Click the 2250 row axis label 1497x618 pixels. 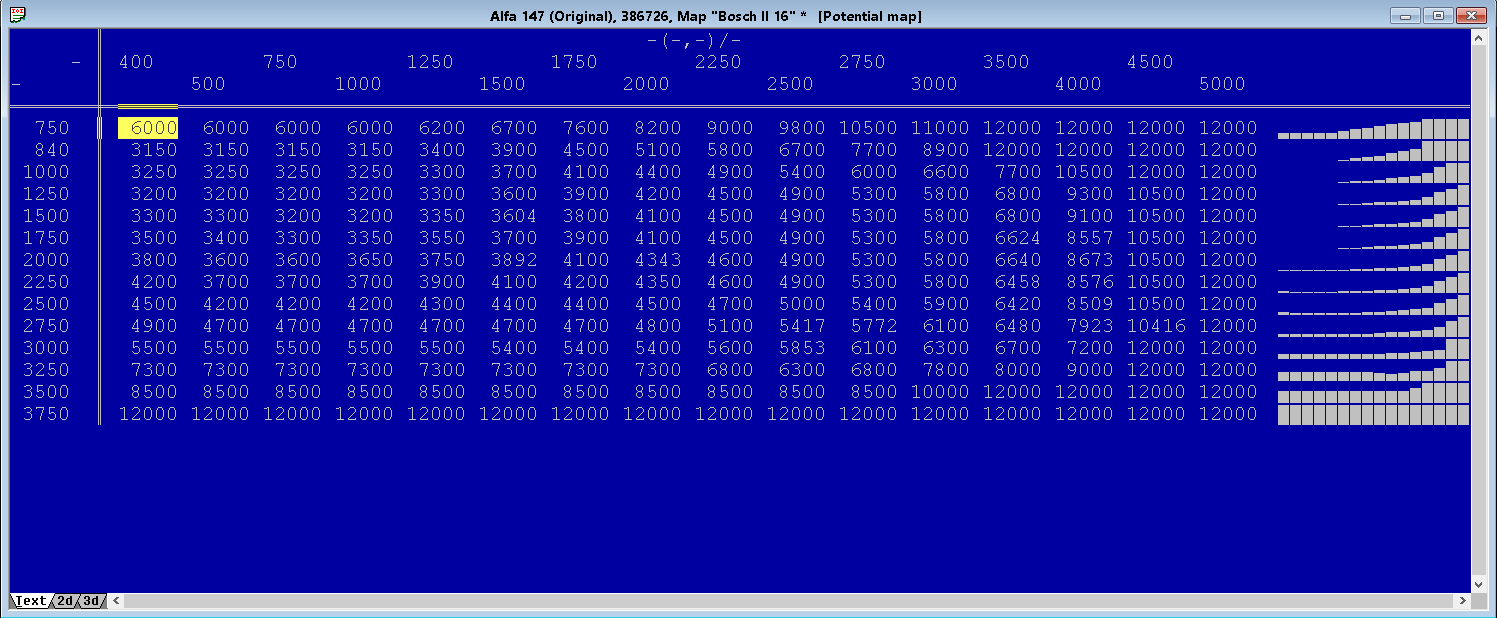(x=46, y=282)
